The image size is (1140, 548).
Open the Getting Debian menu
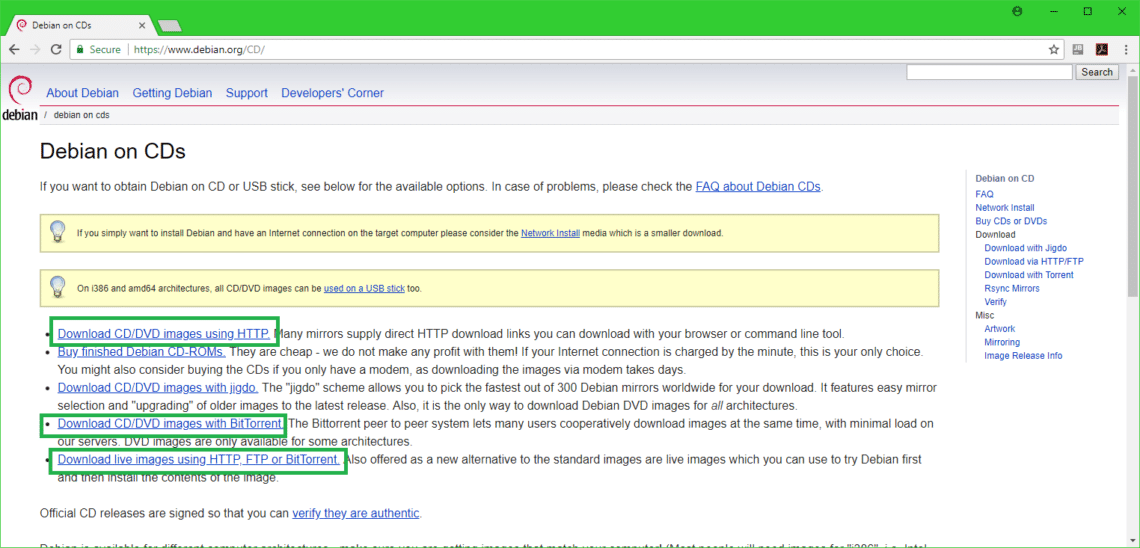click(x=172, y=93)
